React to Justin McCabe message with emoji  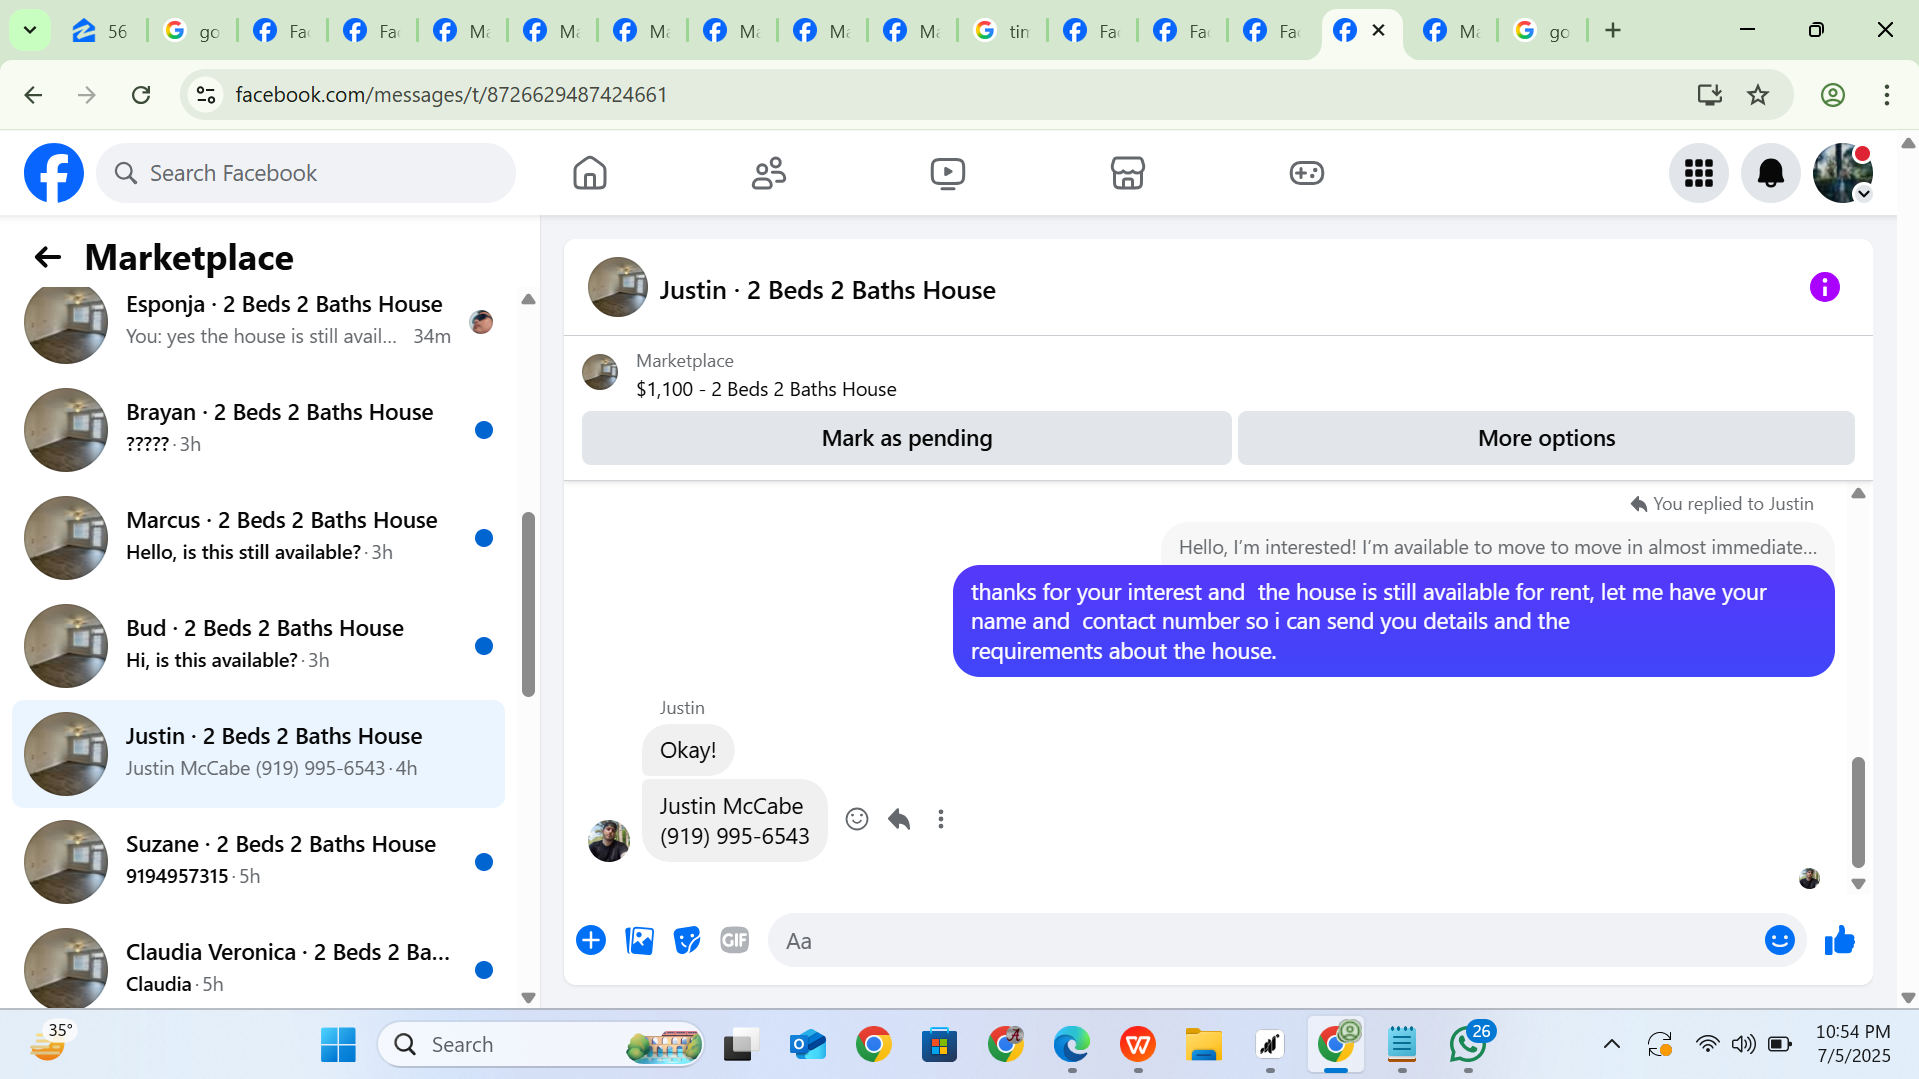pyautogui.click(x=857, y=819)
